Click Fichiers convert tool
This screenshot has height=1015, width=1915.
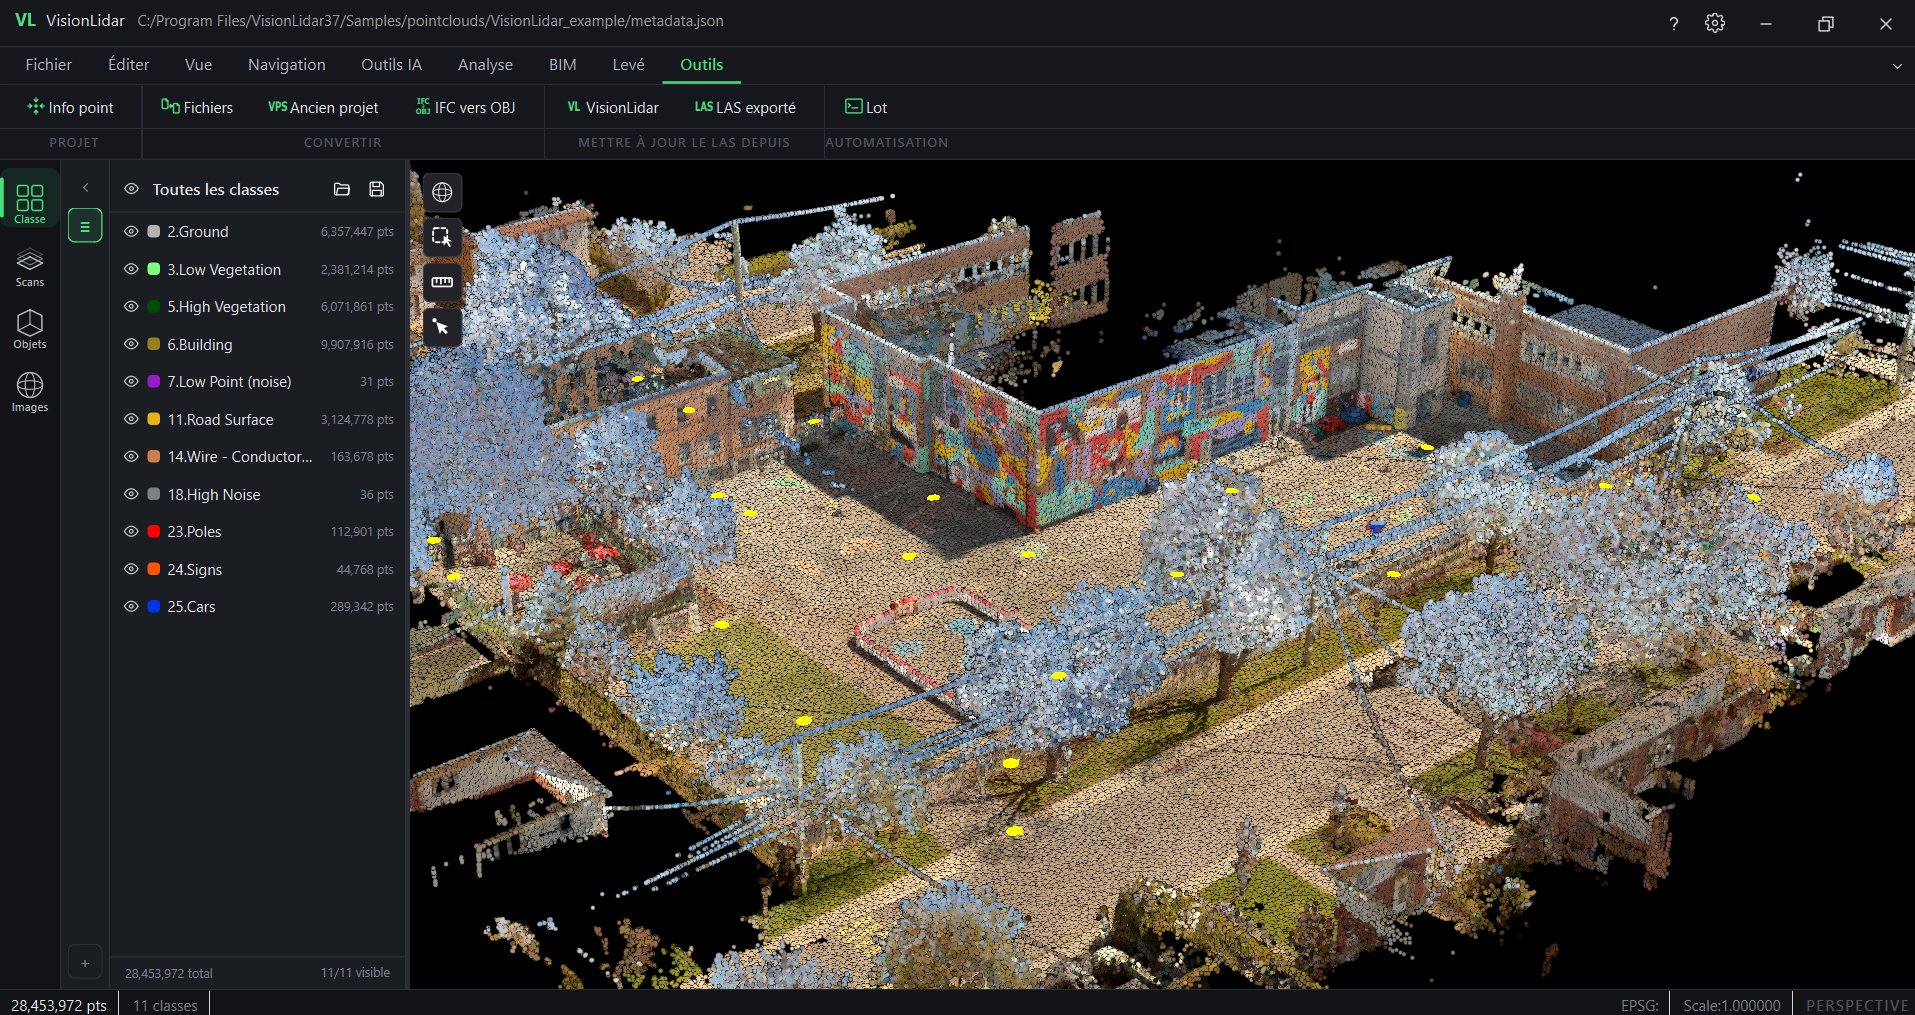[197, 107]
